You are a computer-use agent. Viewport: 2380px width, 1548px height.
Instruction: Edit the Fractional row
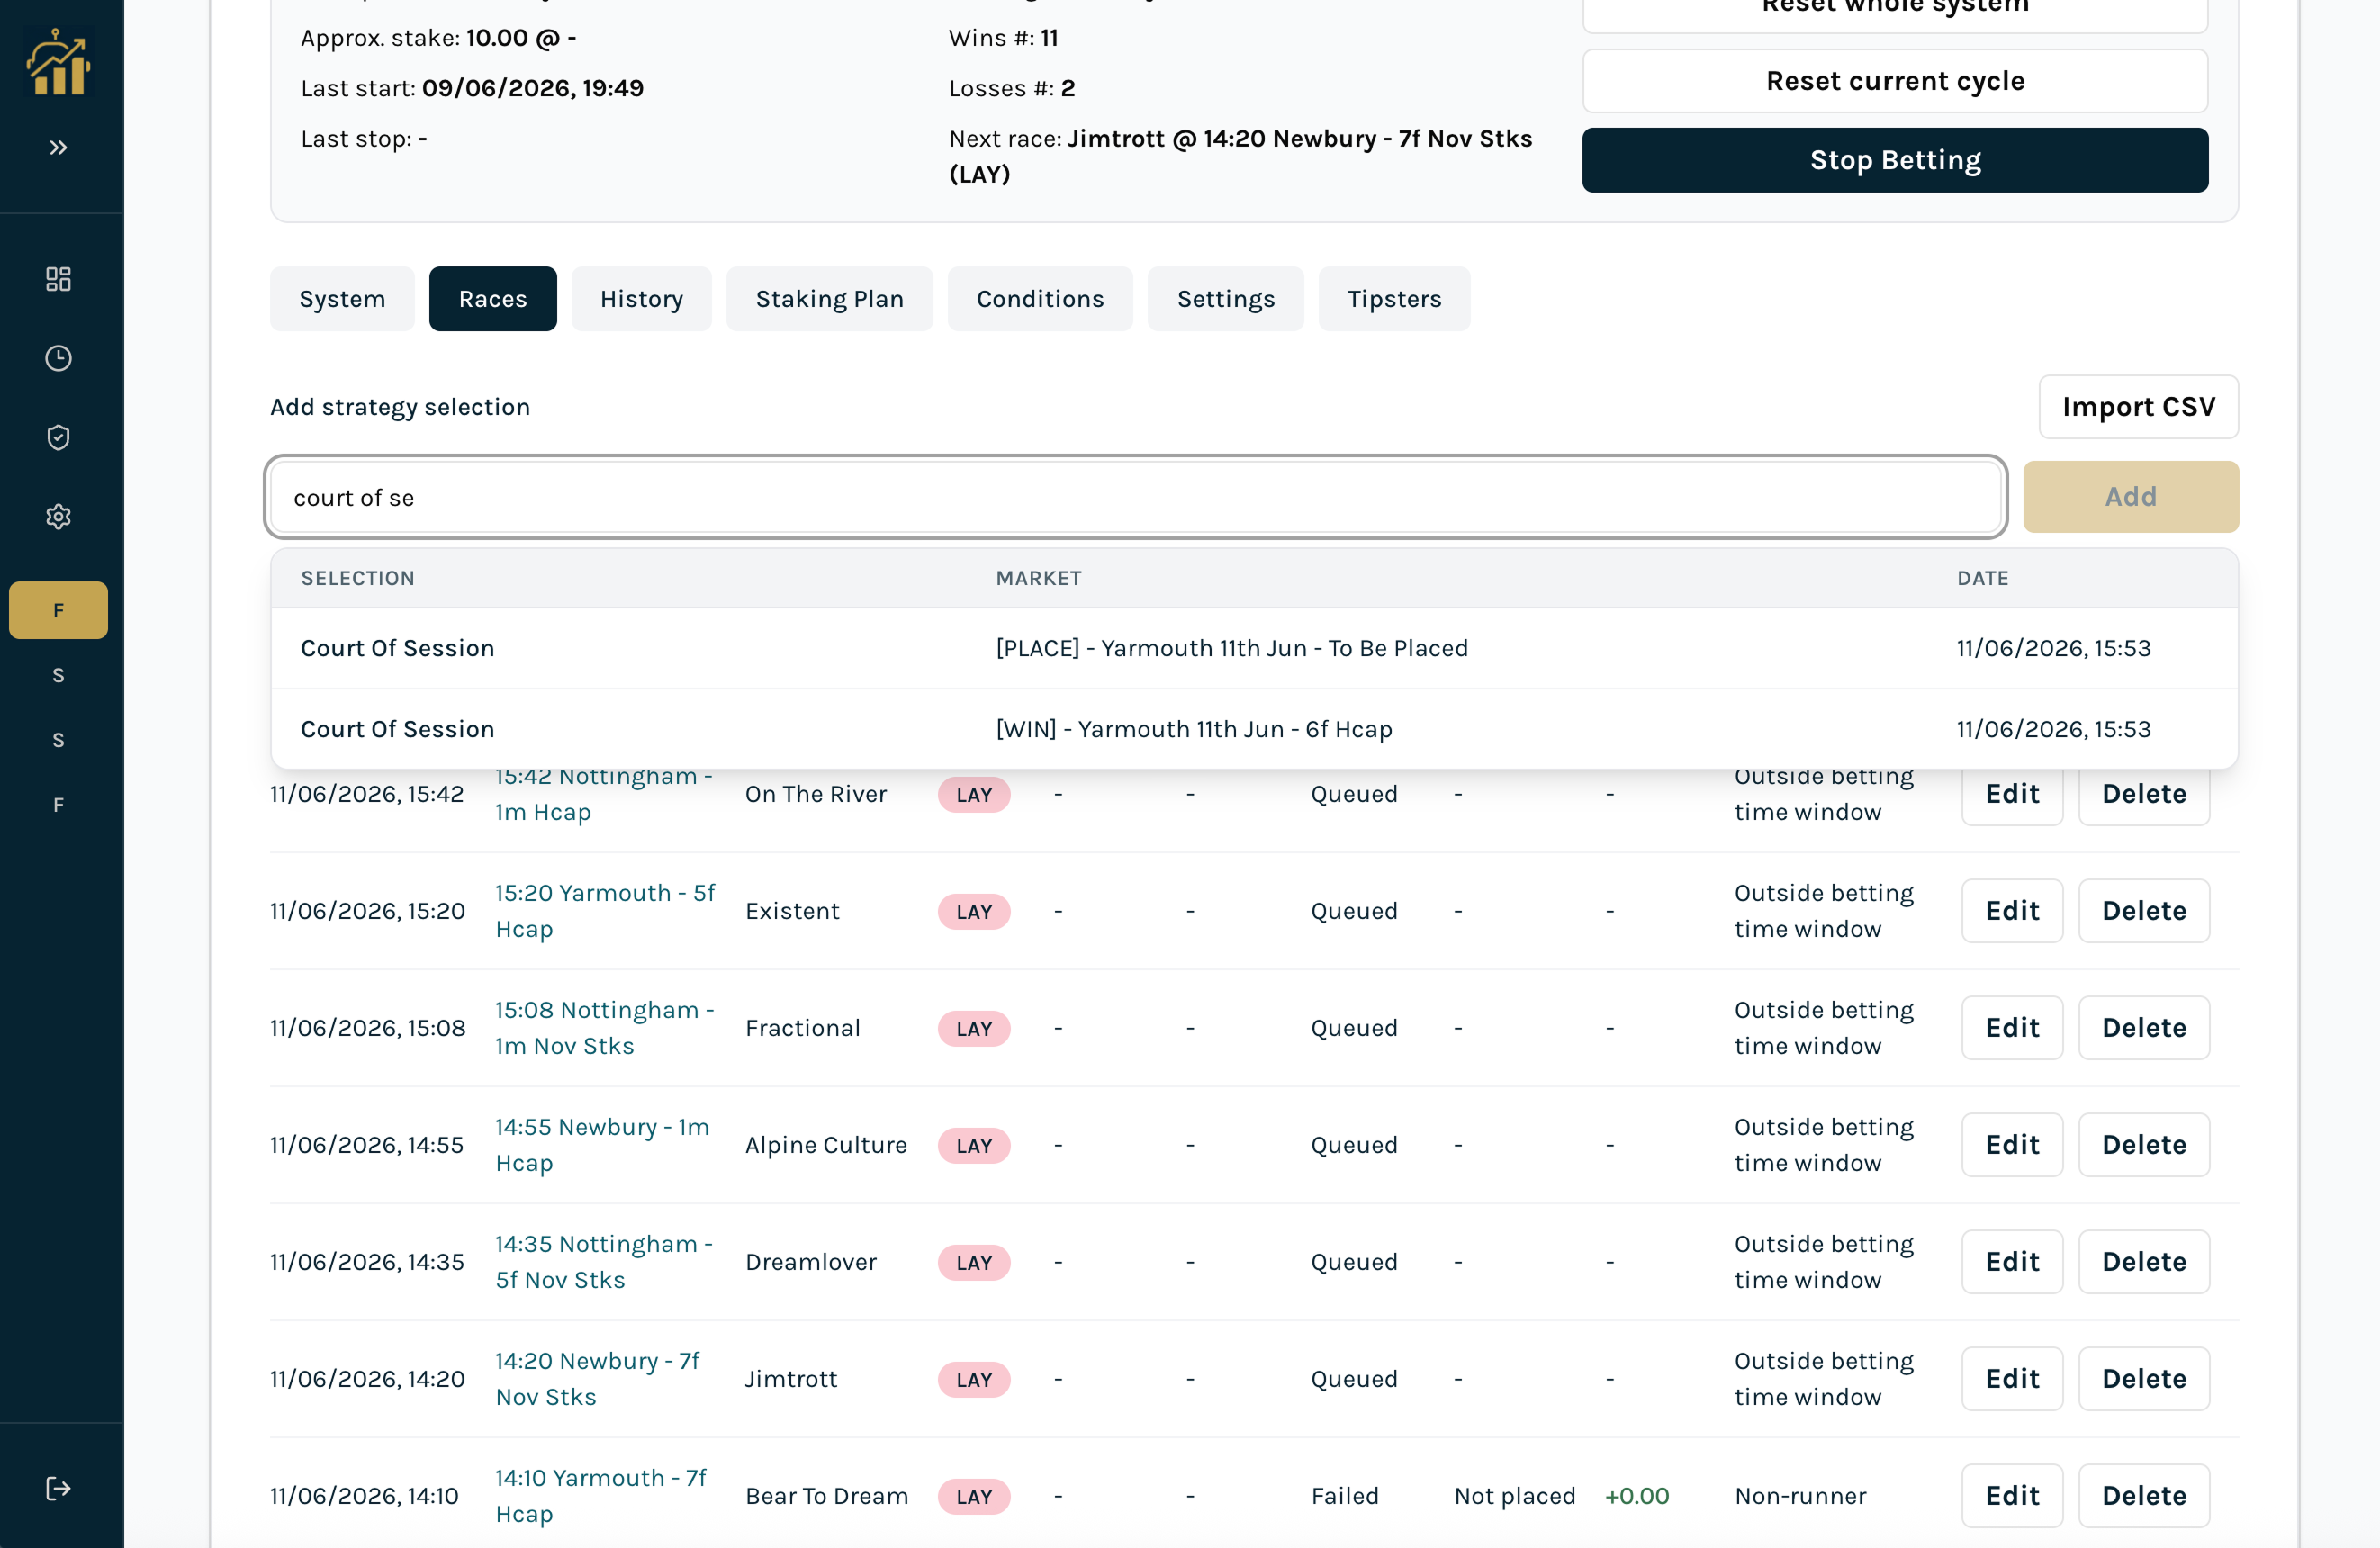point(2012,1028)
